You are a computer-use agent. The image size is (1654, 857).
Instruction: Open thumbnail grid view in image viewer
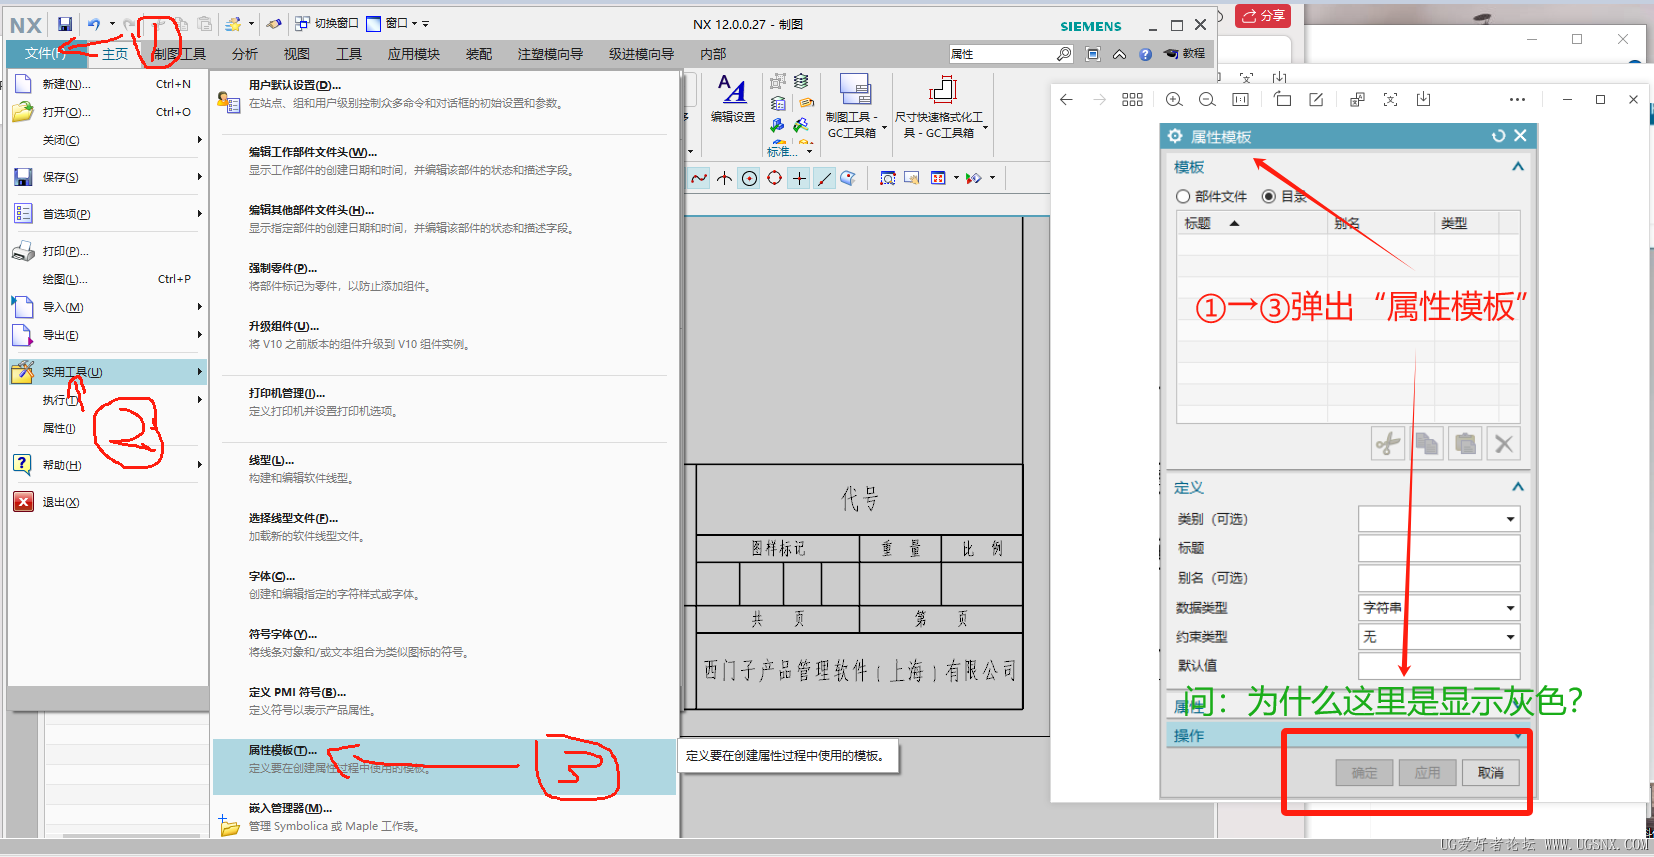[x=1132, y=99]
